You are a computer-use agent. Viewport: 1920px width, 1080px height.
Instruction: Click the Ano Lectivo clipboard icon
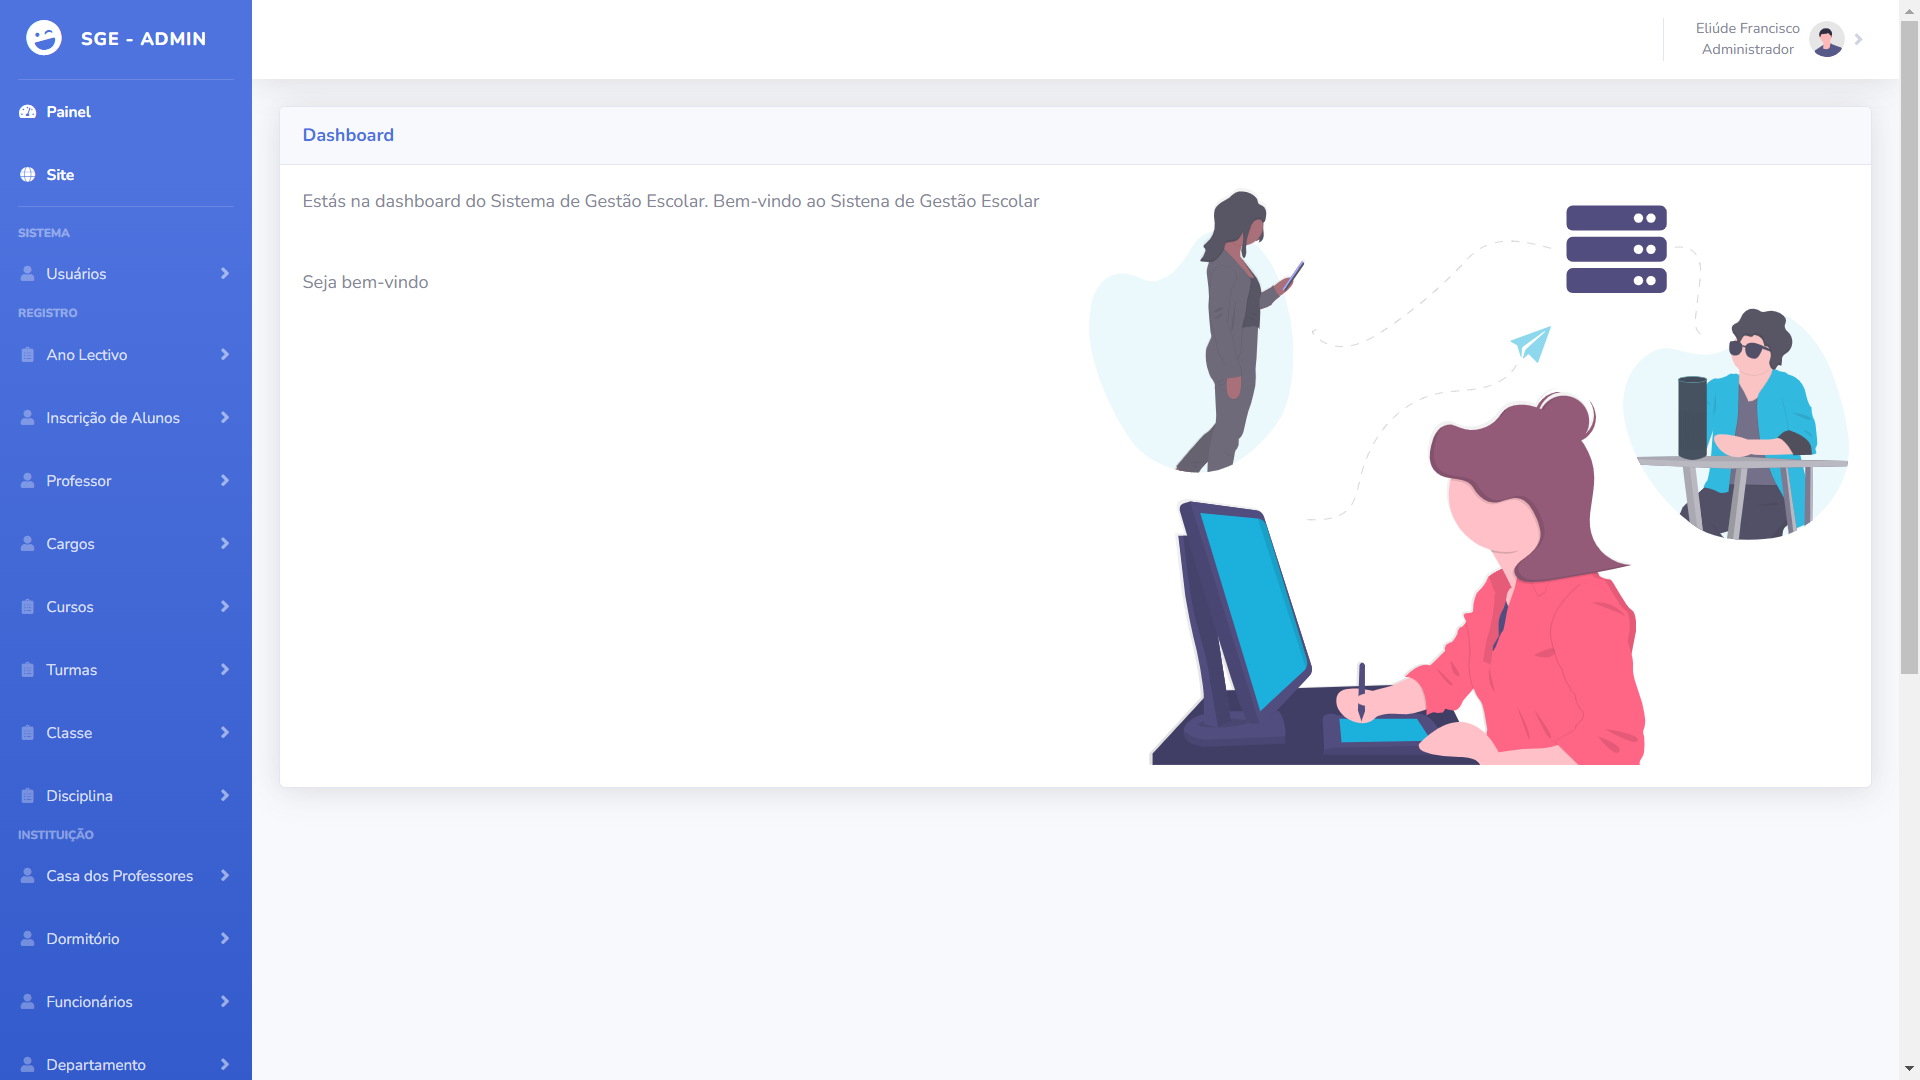click(x=28, y=355)
